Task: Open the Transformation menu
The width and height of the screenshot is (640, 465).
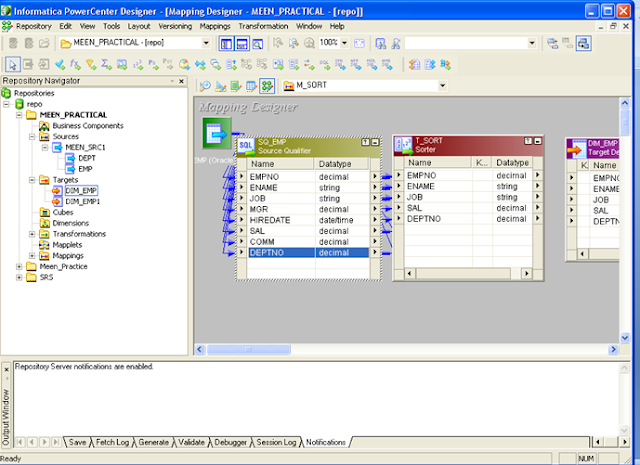Action: (x=263, y=26)
